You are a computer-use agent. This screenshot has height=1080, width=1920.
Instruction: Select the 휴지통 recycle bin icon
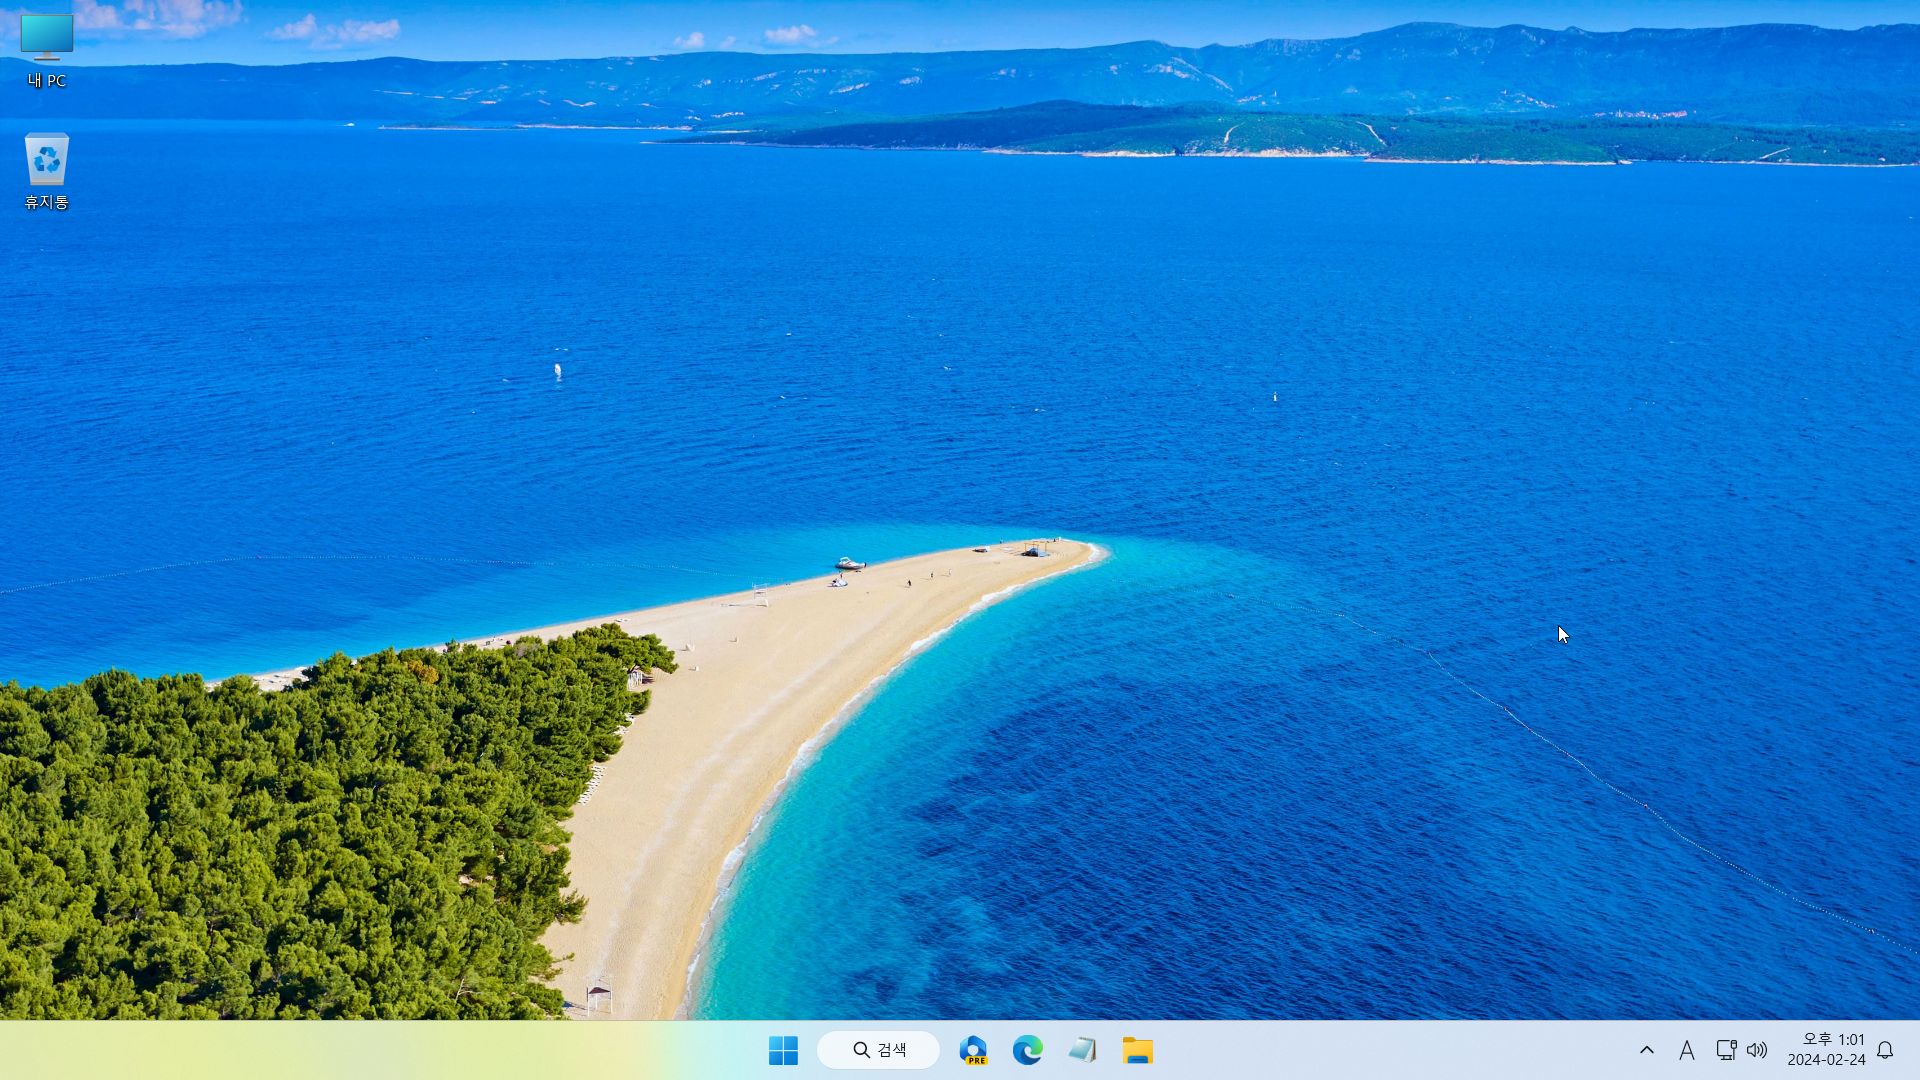(47, 171)
